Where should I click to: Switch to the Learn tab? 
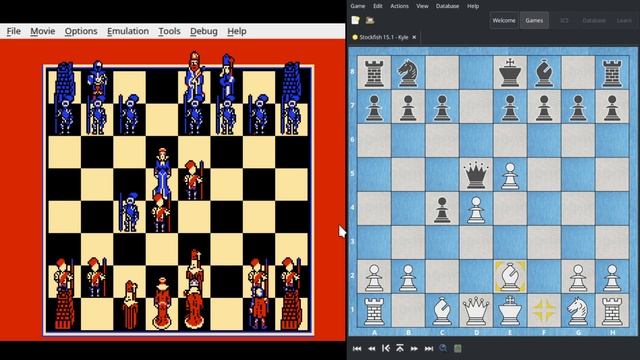point(624,20)
